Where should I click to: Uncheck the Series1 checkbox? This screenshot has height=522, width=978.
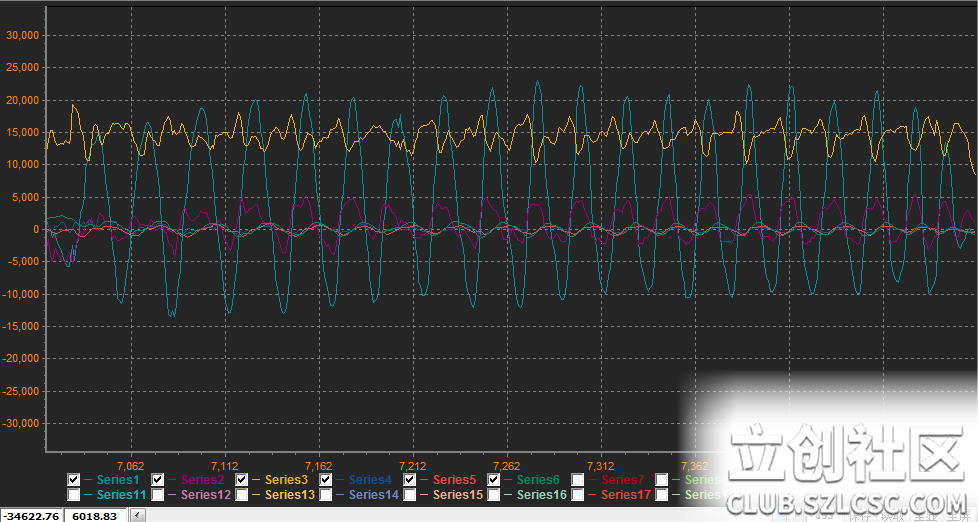(74, 480)
